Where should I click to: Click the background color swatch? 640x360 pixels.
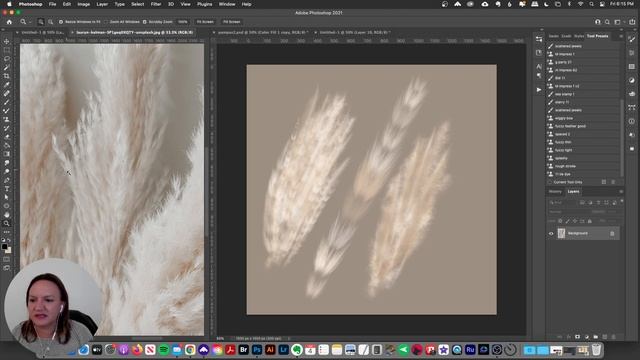(9, 251)
